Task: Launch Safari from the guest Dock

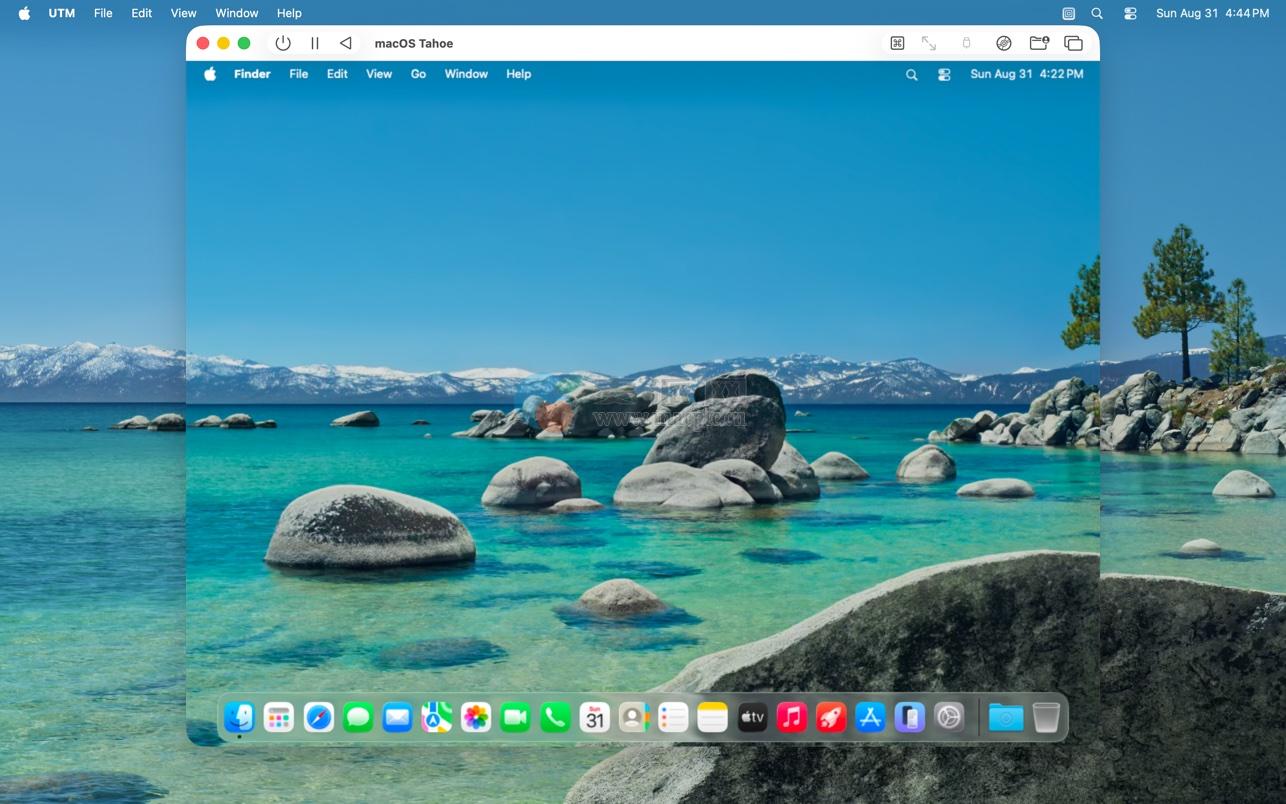Action: (319, 717)
